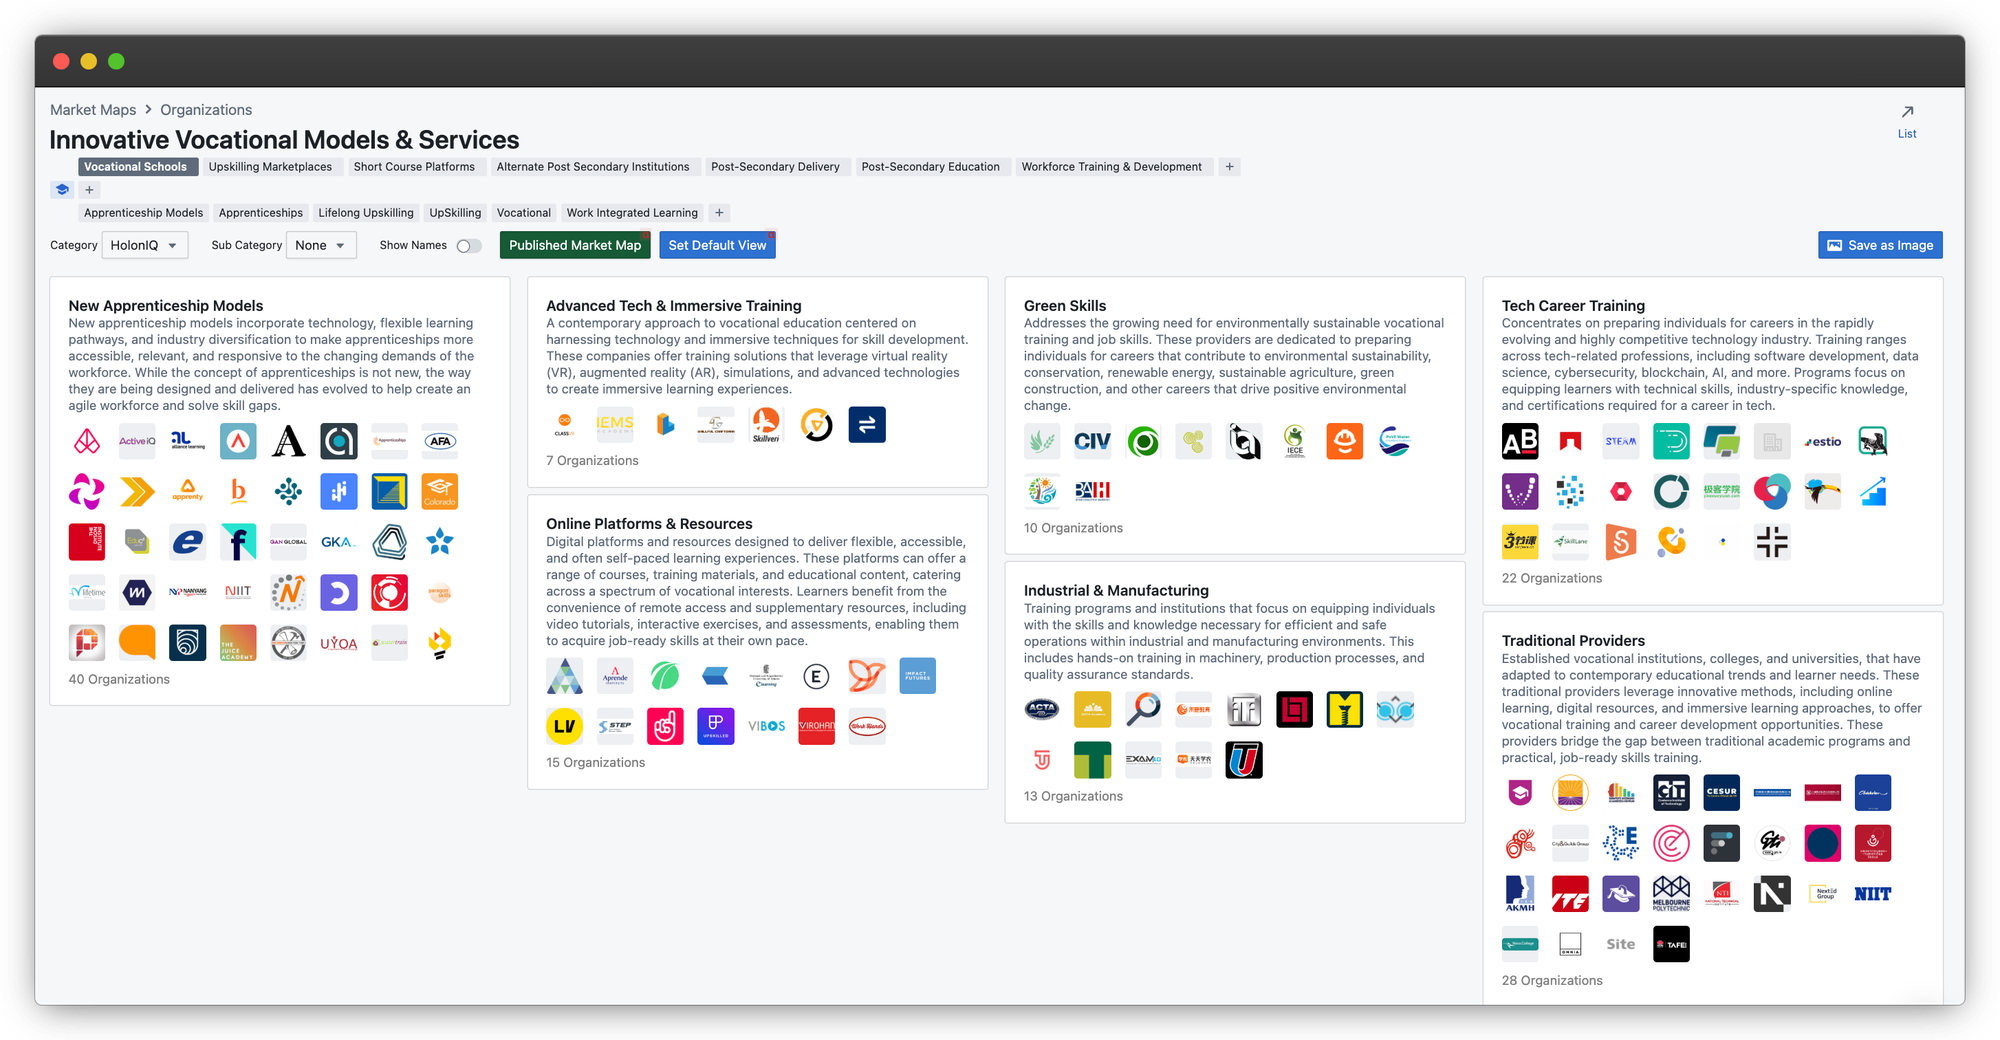The image size is (2000, 1040).
Task: Click the Industrial & Manufacturing heading
Action: [1116, 591]
